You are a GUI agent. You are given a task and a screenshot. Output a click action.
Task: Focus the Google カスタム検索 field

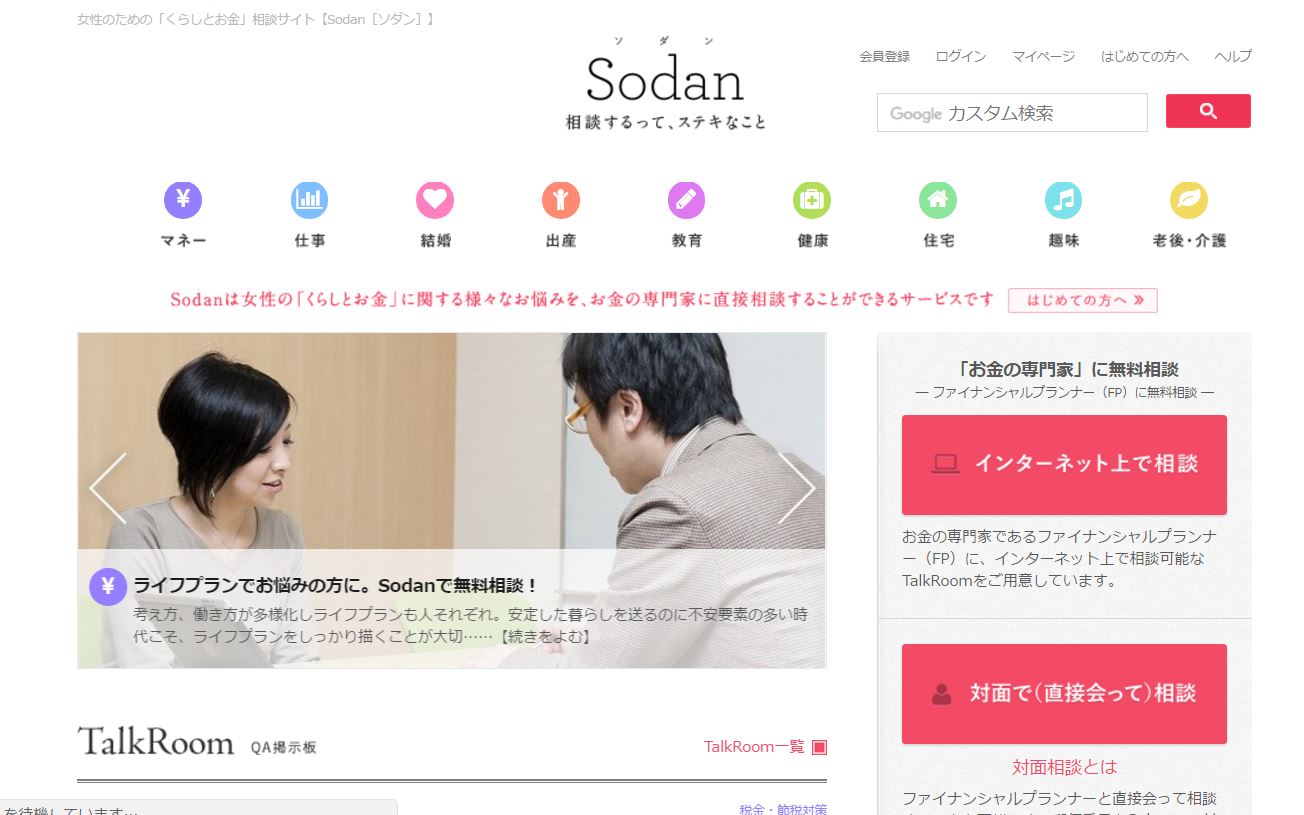pos(1012,113)
